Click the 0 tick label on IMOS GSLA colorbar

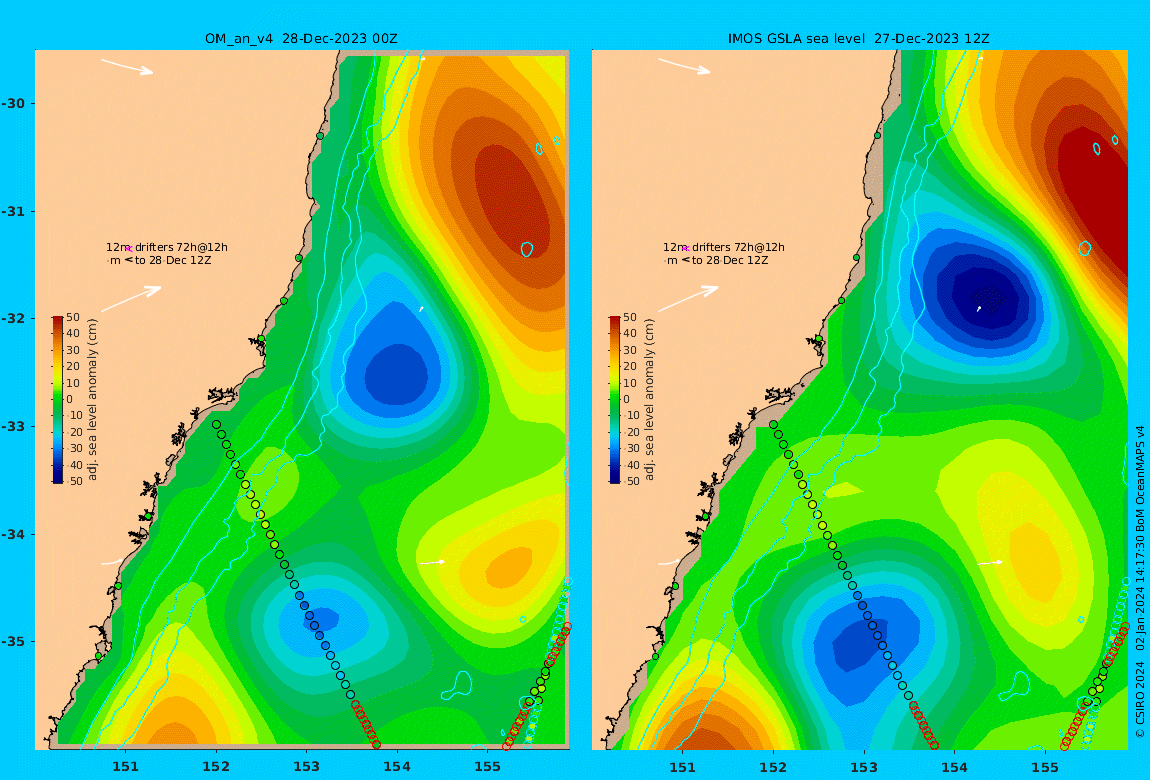click(x=626, y=400)
